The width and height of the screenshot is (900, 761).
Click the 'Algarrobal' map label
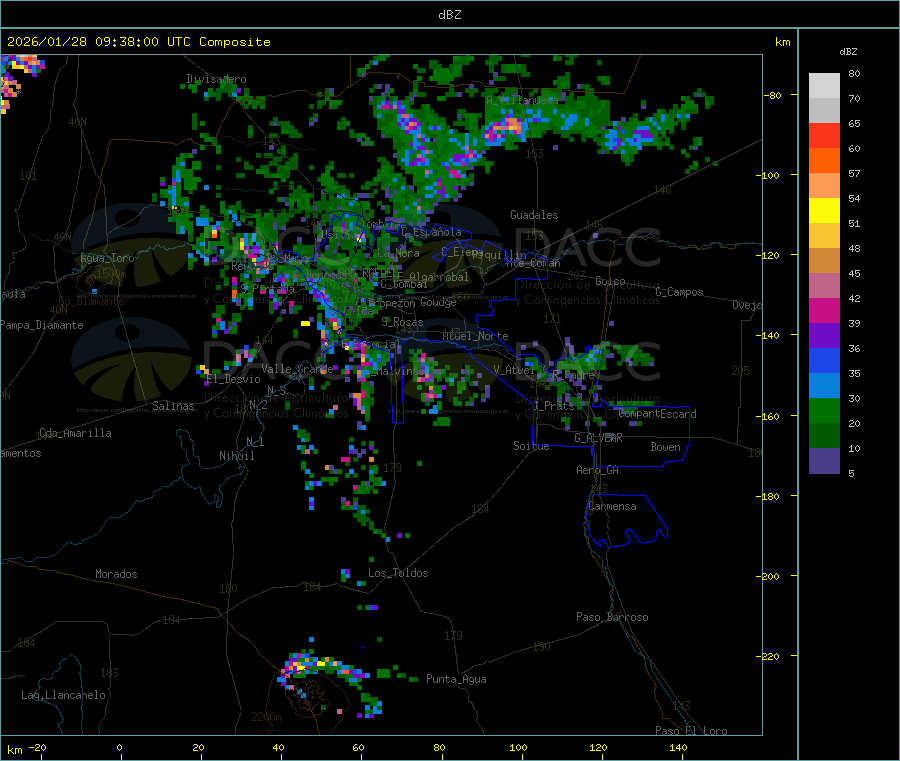pos(439,277)
